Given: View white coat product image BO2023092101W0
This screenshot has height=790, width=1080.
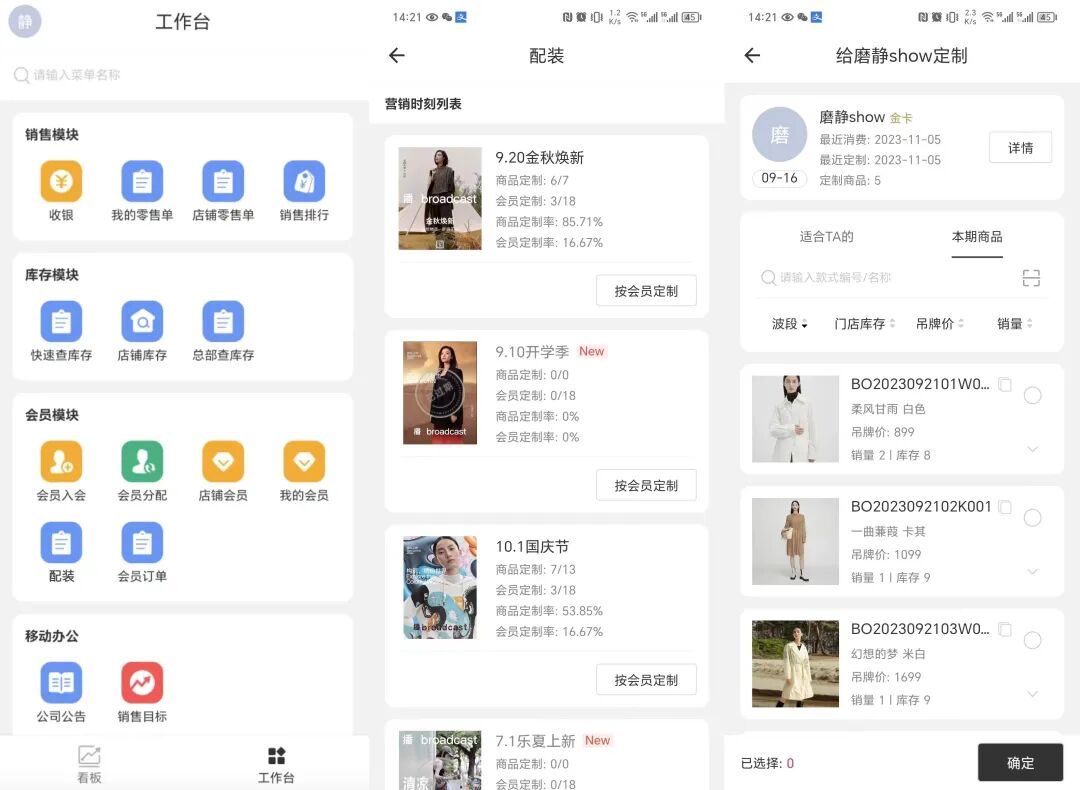Looking at the screenshot, I should coord(795,419).
